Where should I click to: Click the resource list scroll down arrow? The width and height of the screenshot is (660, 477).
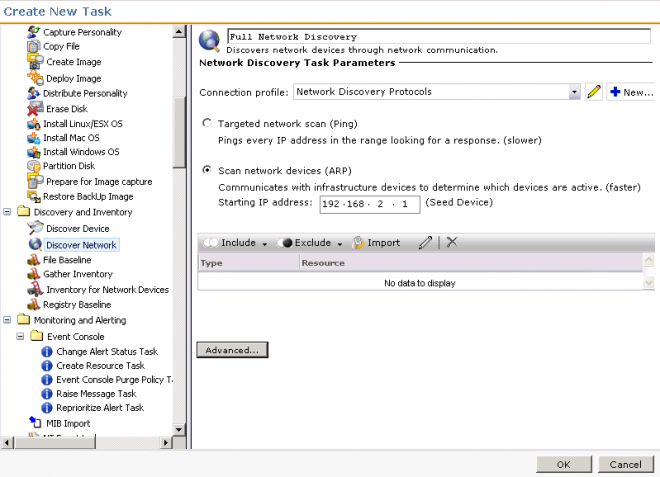pos(649,282)
